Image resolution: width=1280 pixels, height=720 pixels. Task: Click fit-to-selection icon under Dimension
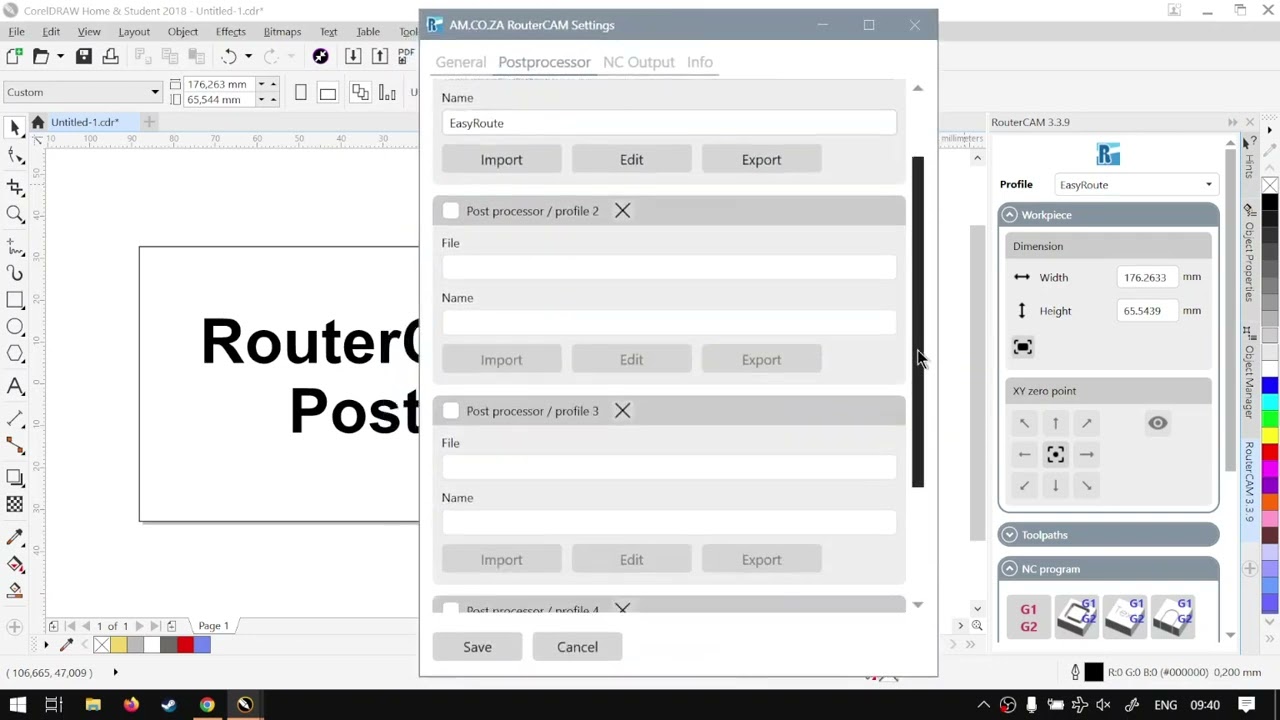pos(1022,347)
